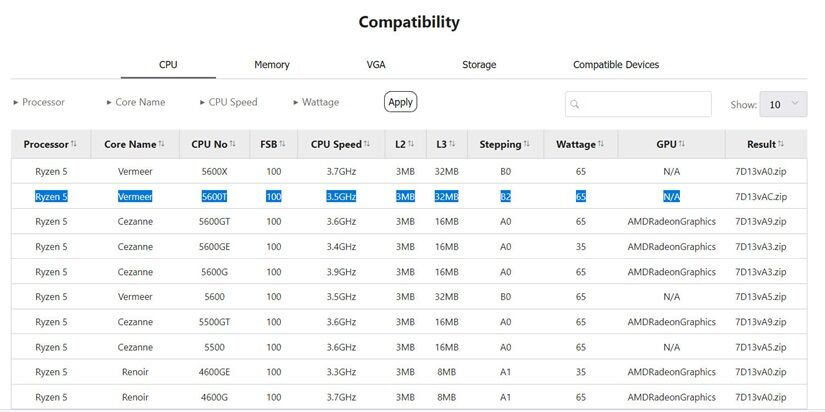The width and height of the screenshot is (825, 412).
Task: Click the Core Name sort arrows
Action: [162, 144]
